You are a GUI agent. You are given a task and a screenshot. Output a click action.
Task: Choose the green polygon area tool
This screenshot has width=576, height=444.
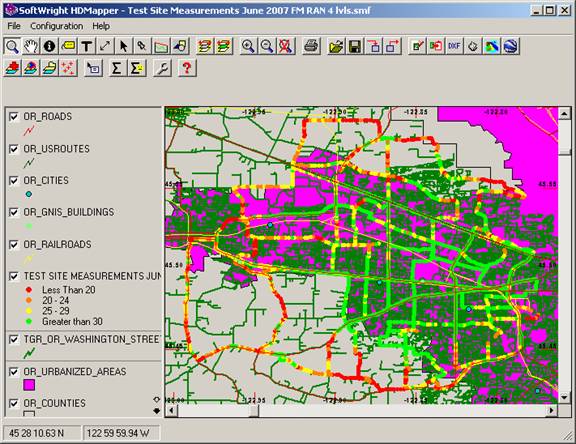point(161,46)
